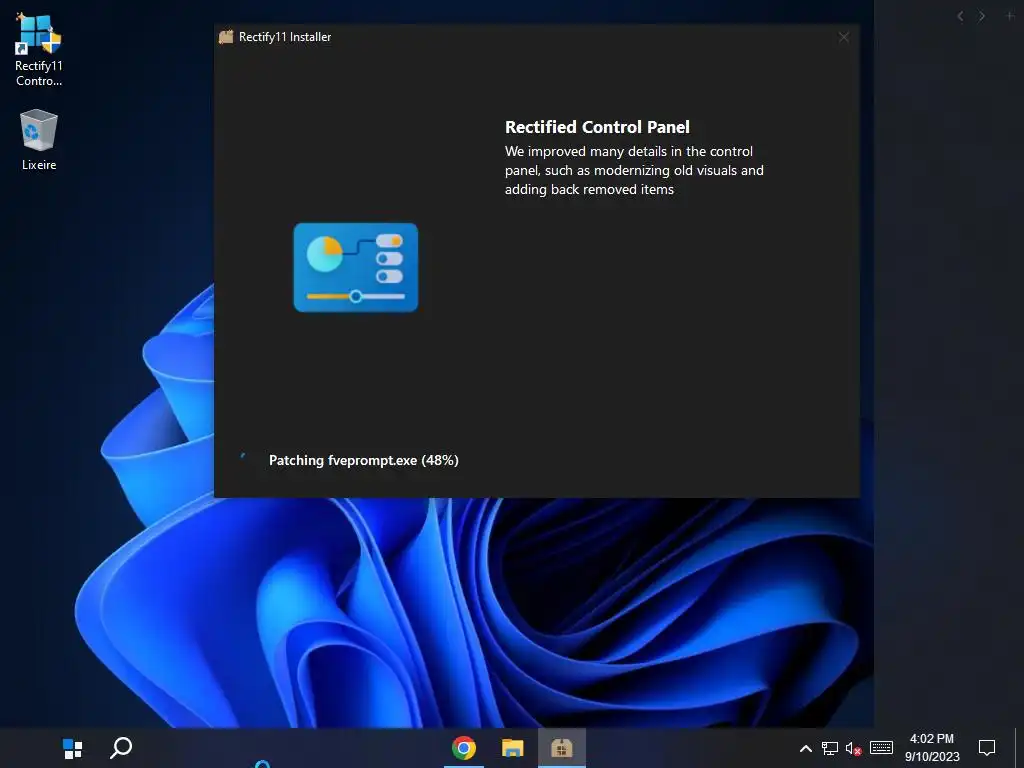Open the clock showing 4:02 PM
Screen dimensions: 1024x768
[932, 748]
